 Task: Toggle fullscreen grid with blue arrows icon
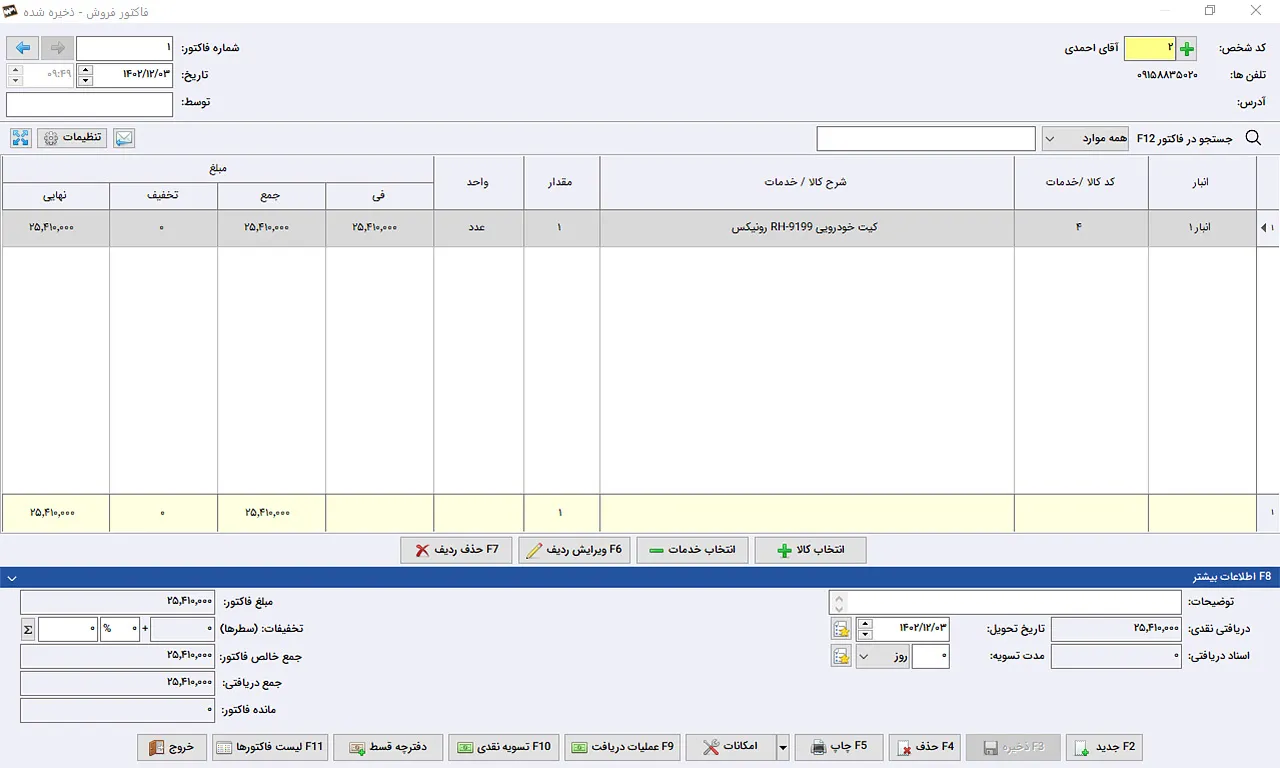click(21, 138)
